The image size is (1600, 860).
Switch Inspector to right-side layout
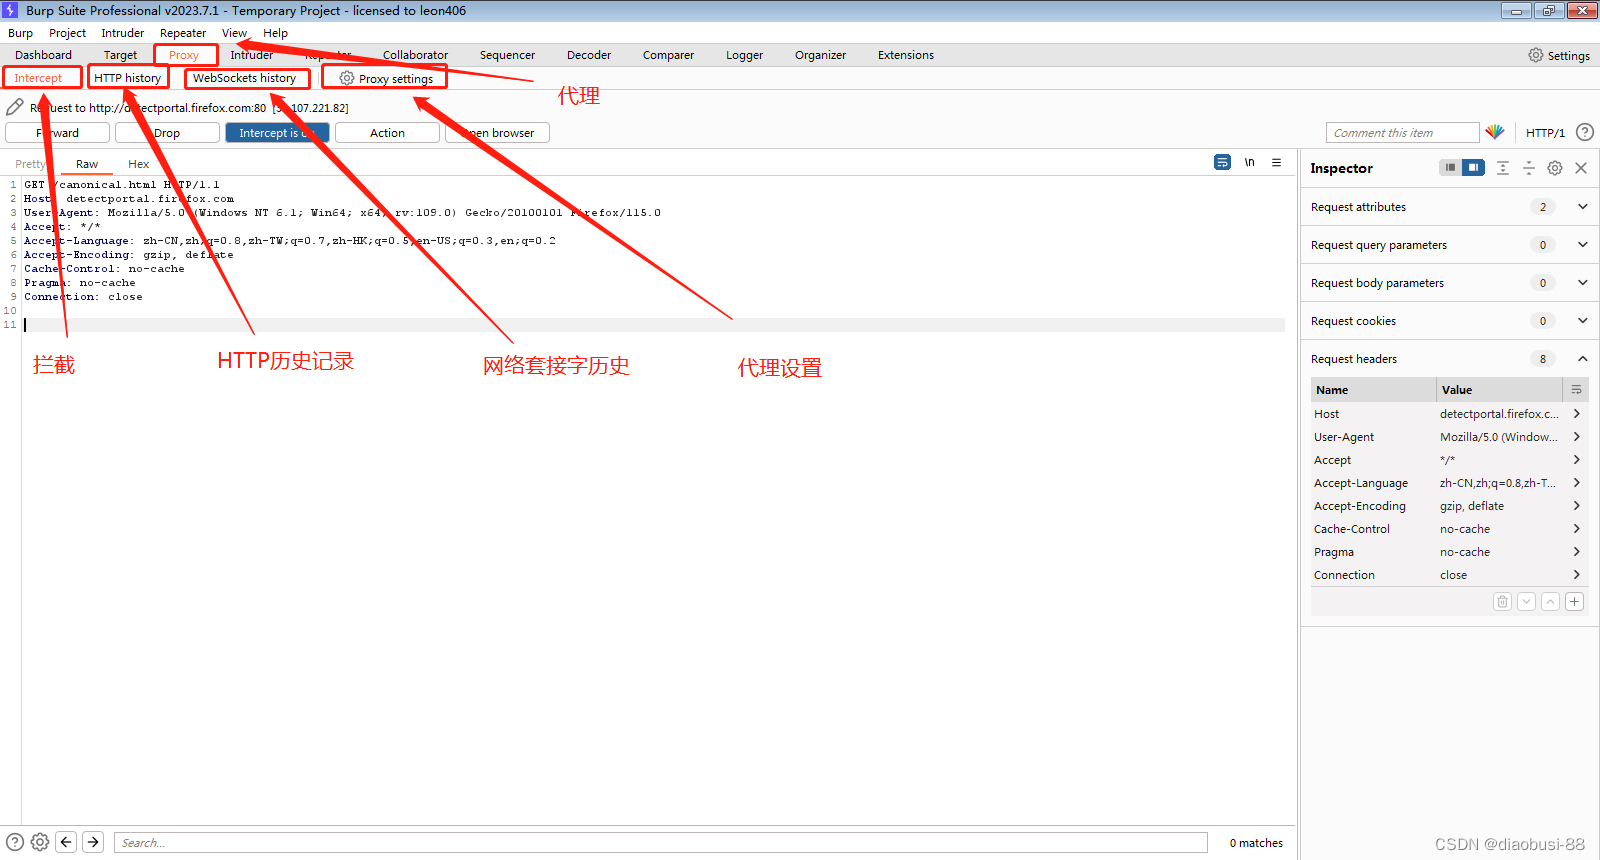pos(1473,168)
